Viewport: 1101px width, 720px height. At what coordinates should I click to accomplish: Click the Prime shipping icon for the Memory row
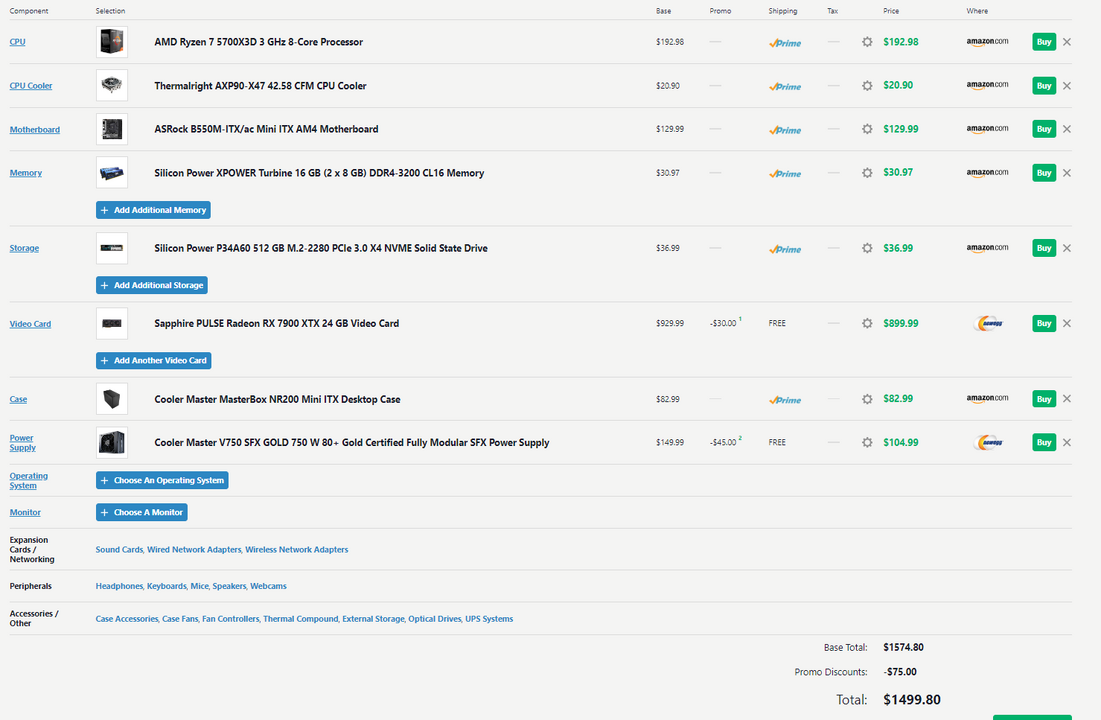pyautogui.click(x=785, y=173)
